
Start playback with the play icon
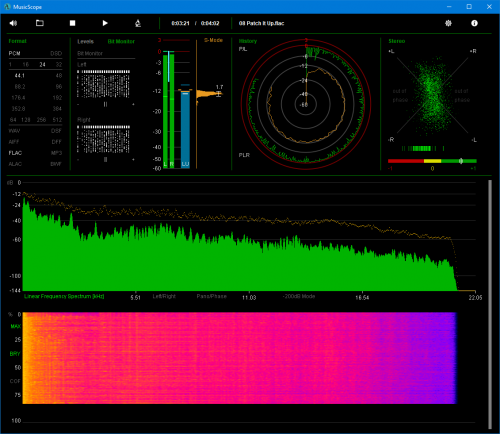pos(105,23)
